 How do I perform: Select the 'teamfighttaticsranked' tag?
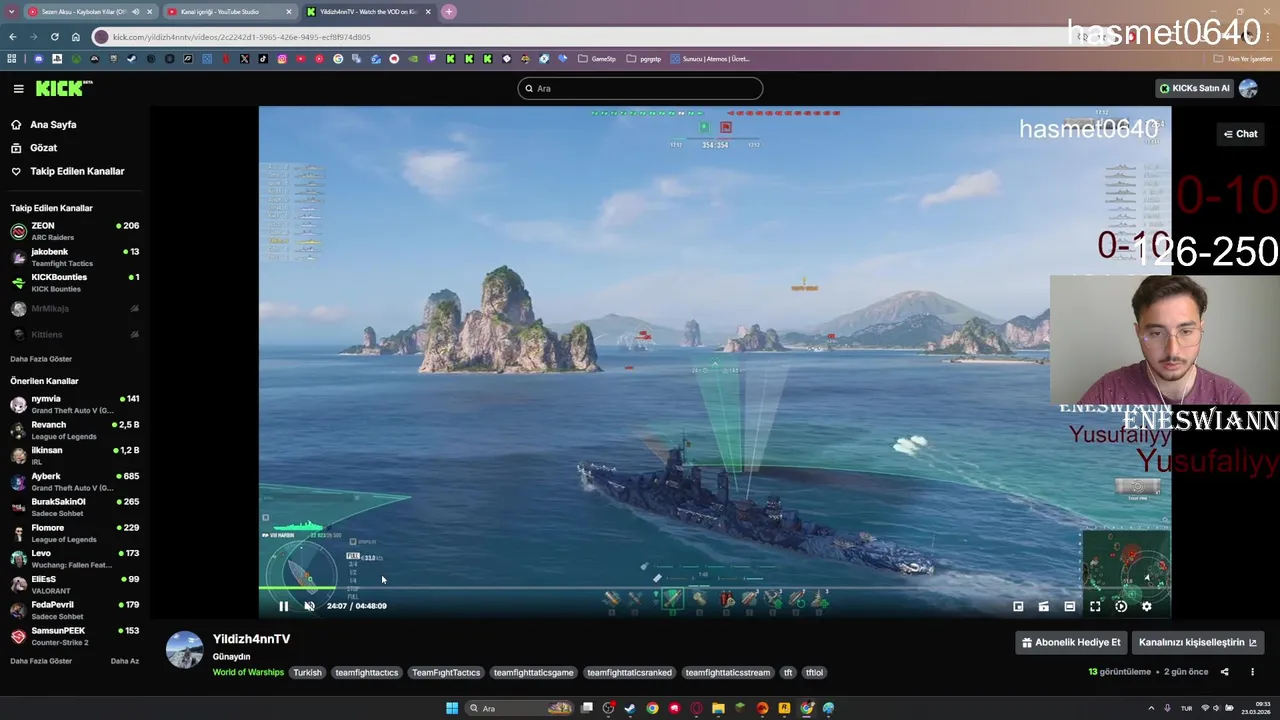click(629, 673)
